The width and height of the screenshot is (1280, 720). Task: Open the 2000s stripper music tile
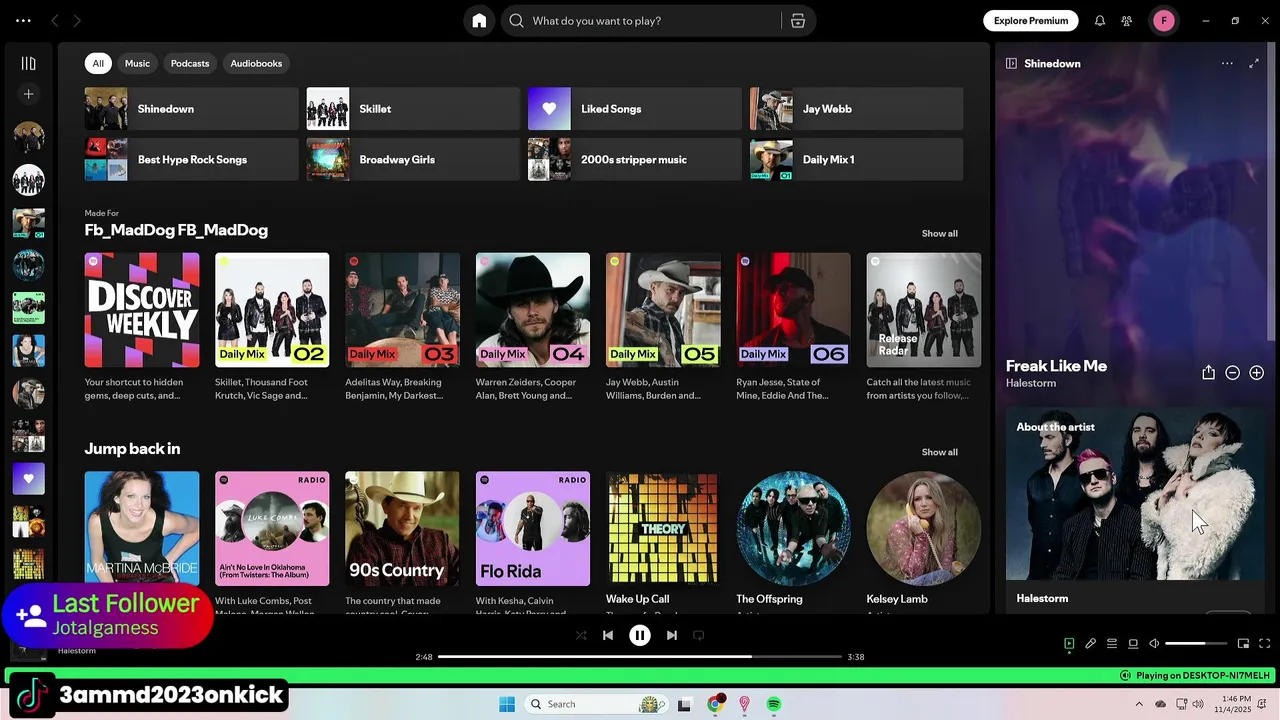coord(634,160)
